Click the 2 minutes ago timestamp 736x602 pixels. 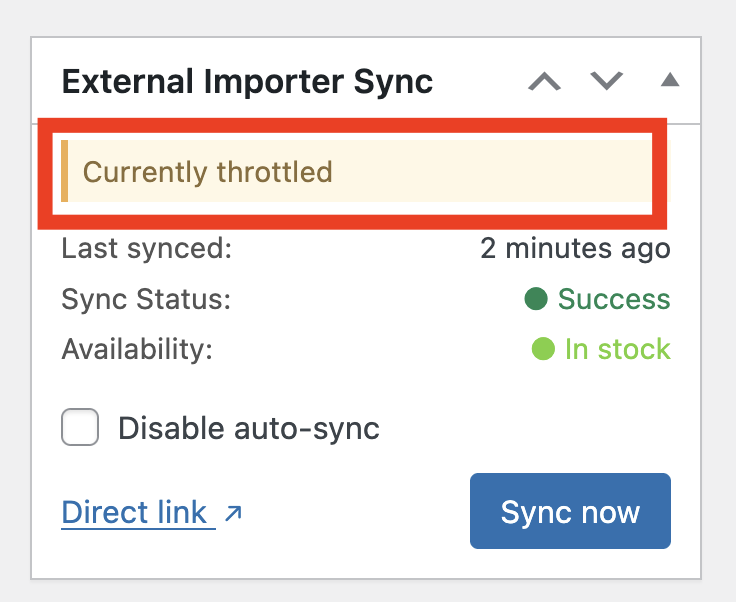[575, 248]
